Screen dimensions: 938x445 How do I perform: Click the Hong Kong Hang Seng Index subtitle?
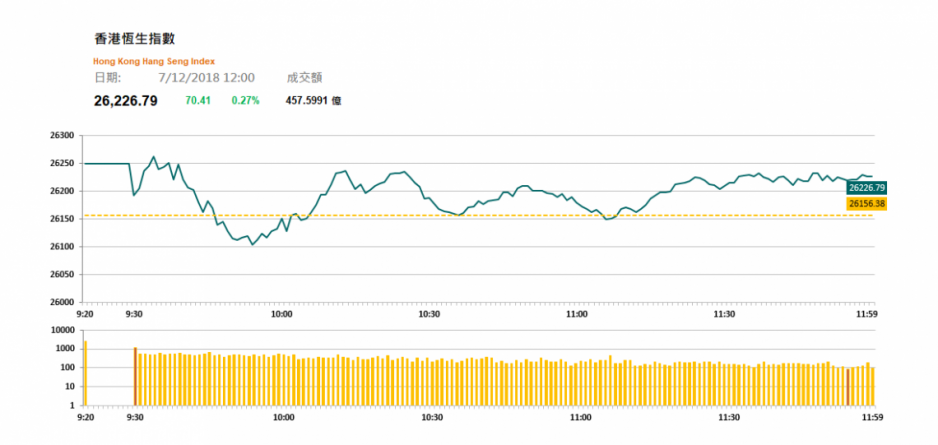pos(154,61)
